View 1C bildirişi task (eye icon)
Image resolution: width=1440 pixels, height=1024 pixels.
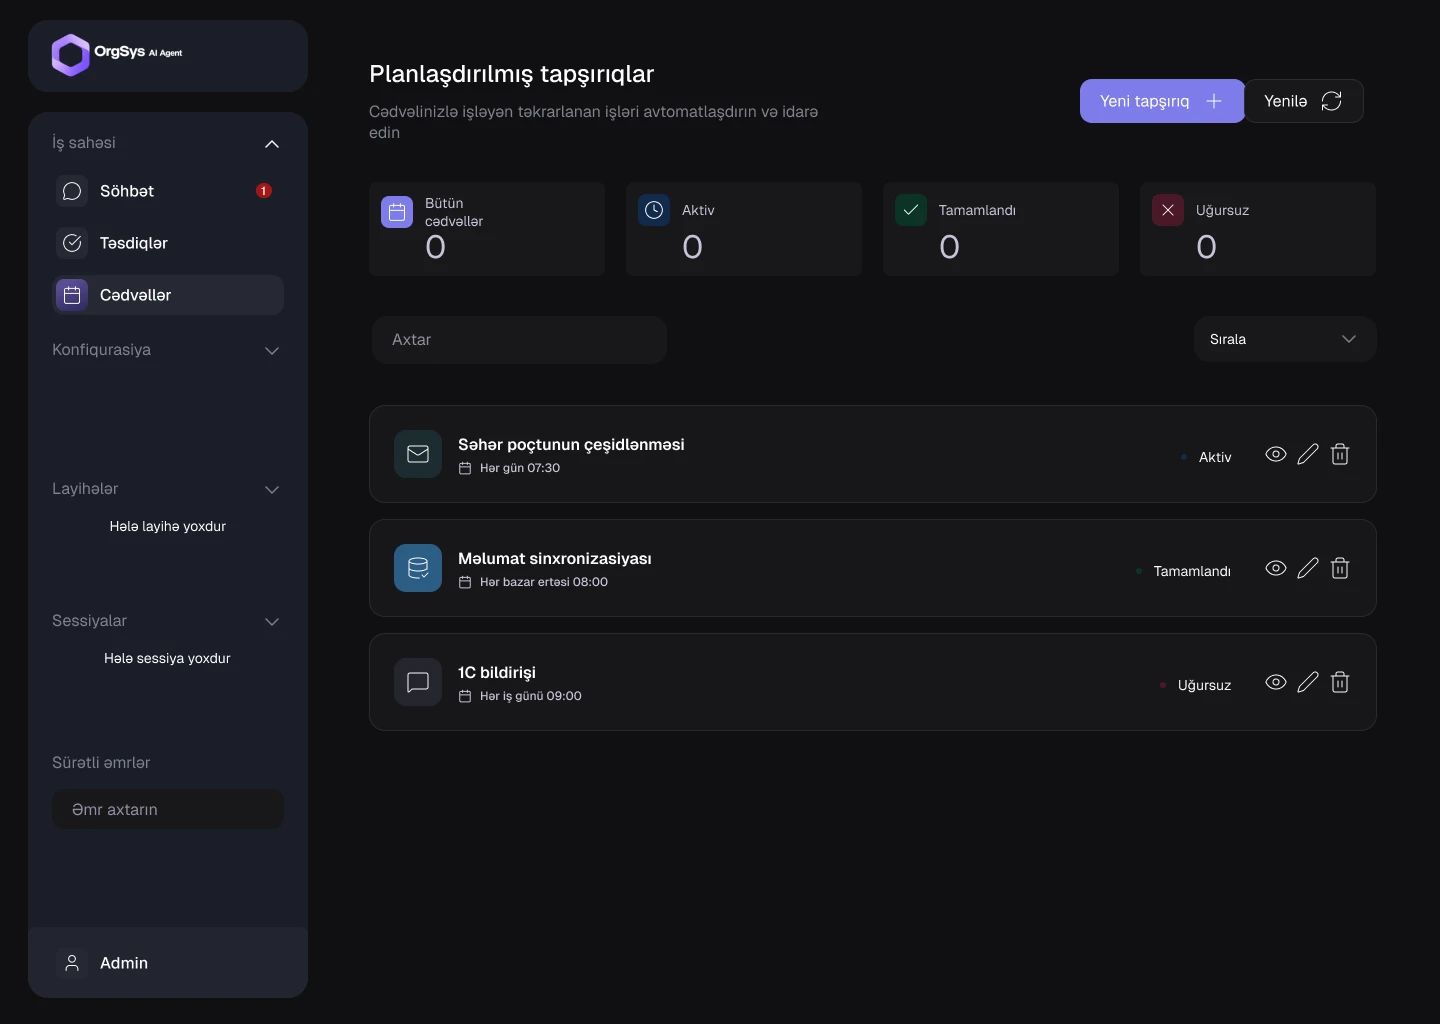pyautogui.click(x=1276, y=682)
